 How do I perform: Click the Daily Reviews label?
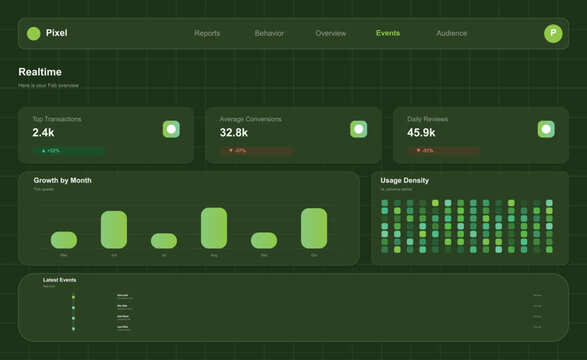click(428, 119)
